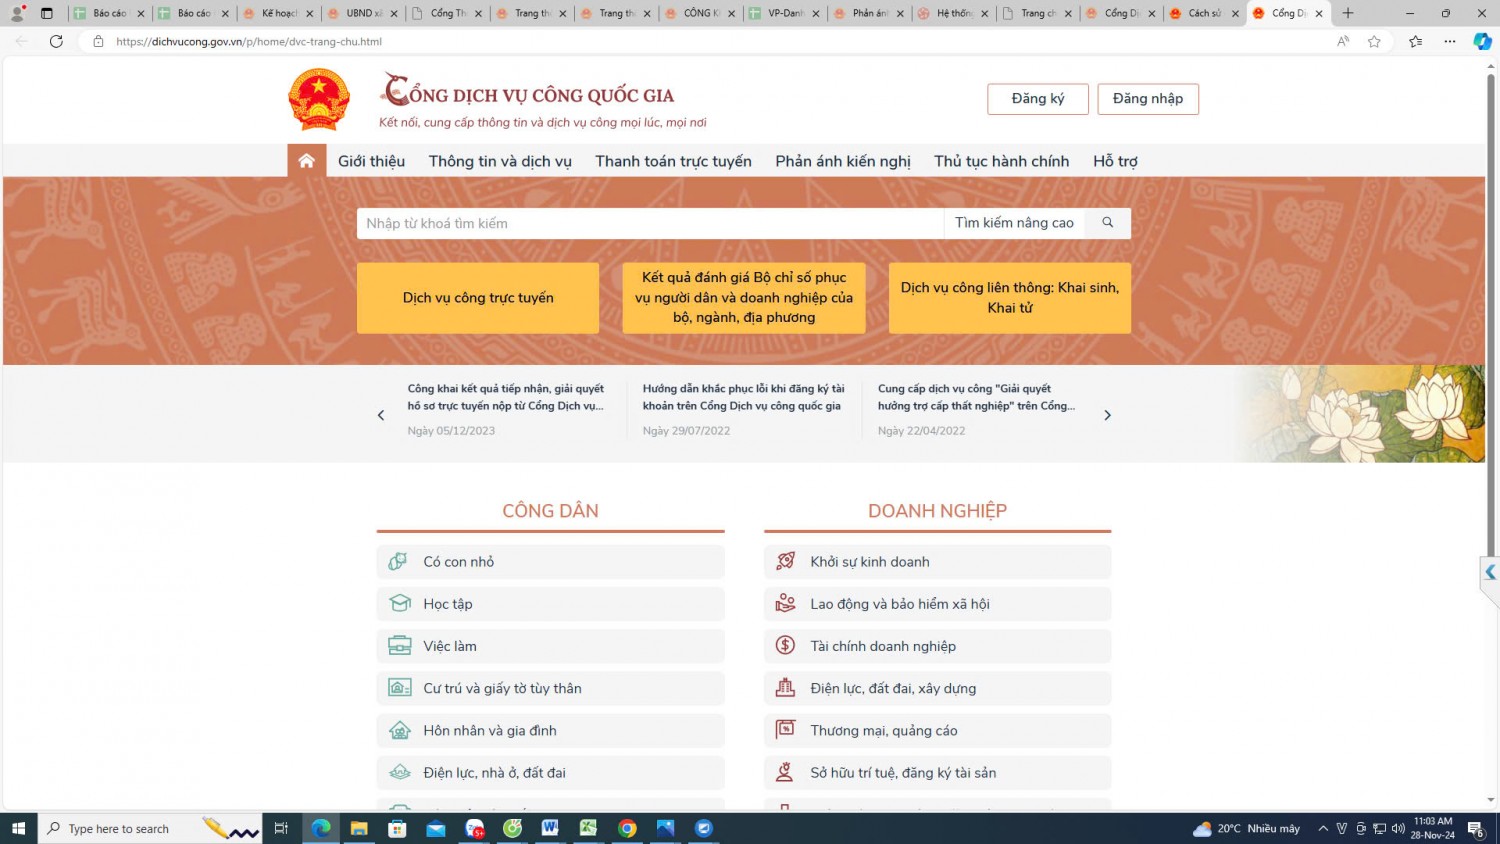Screen dimensions: 1500x844
Task: Click the Dịch vụ công trực tuyến button
Action: [478, 298]
